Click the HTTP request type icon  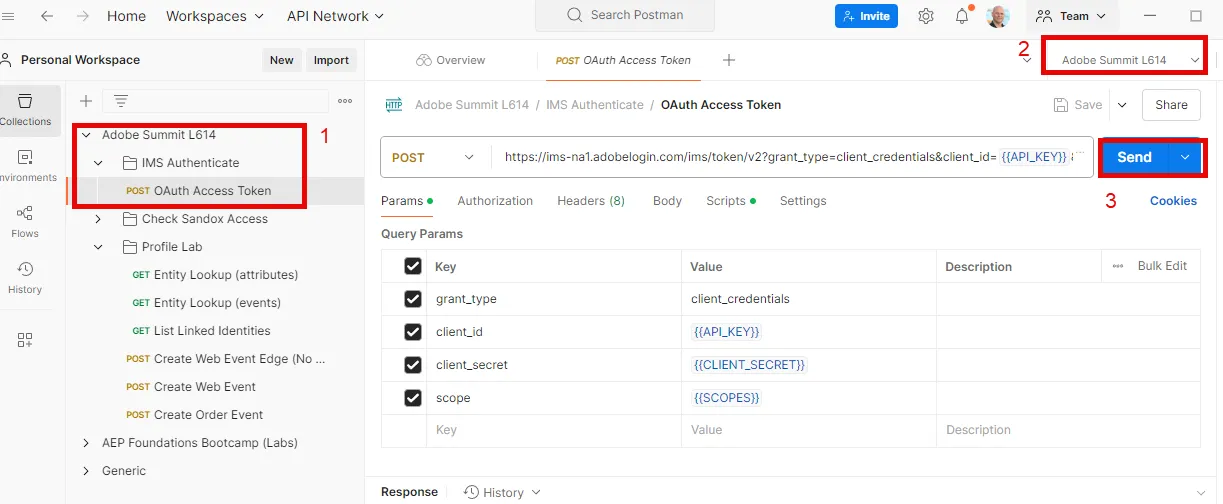tap(394, 104)
